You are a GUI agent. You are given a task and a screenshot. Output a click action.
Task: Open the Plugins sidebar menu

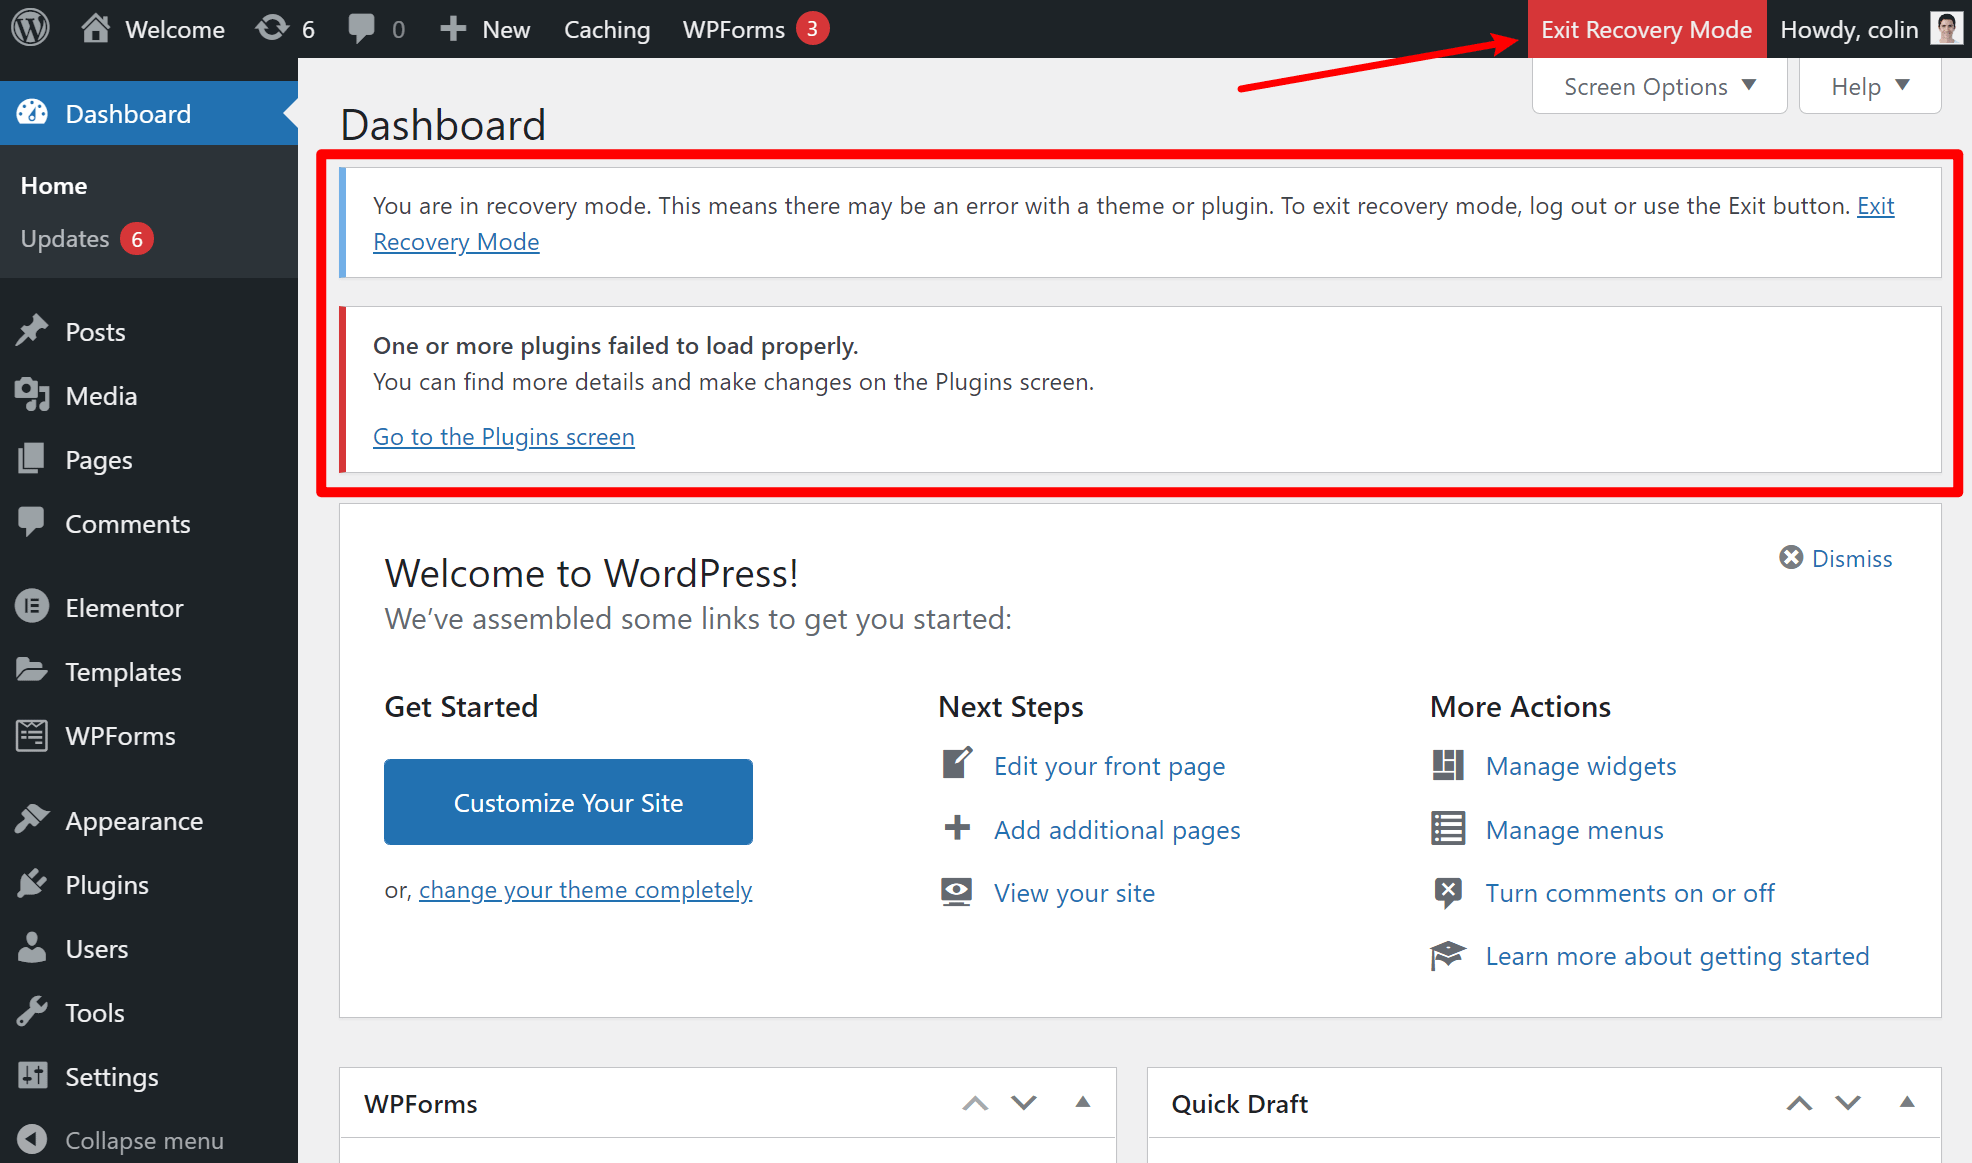106,885
